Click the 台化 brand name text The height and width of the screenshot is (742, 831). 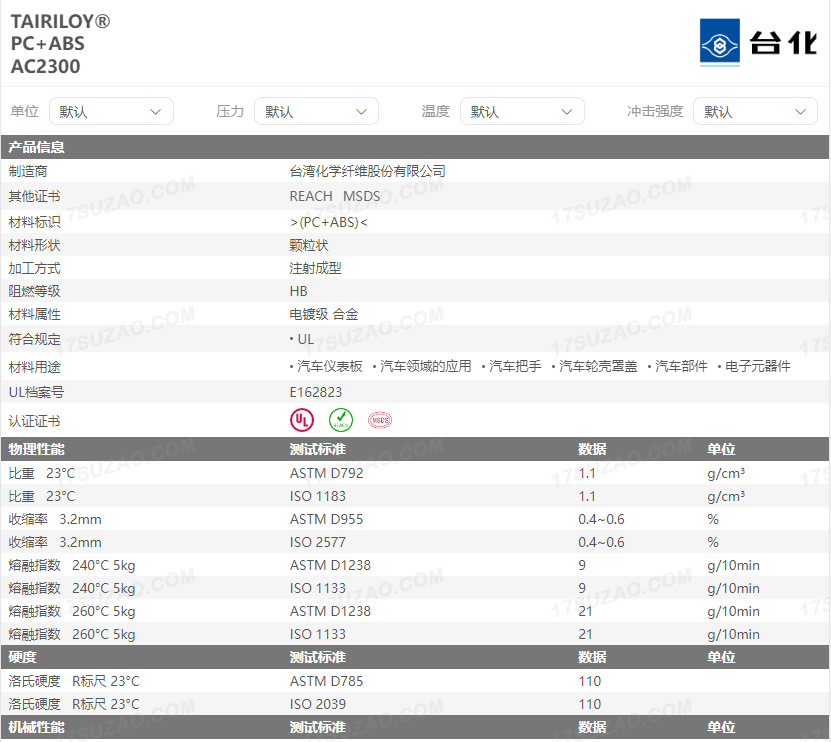tap(783, 42)
